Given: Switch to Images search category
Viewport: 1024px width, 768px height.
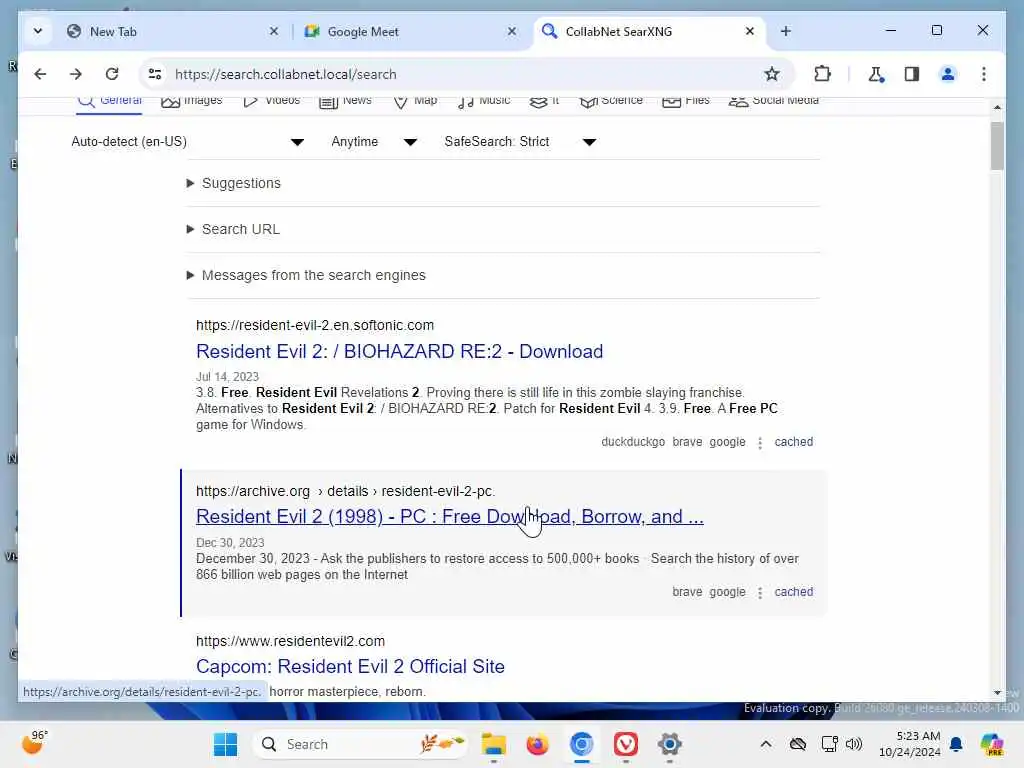Looking at the screenshot, I should pyautogui.click(x=191, y=101).
